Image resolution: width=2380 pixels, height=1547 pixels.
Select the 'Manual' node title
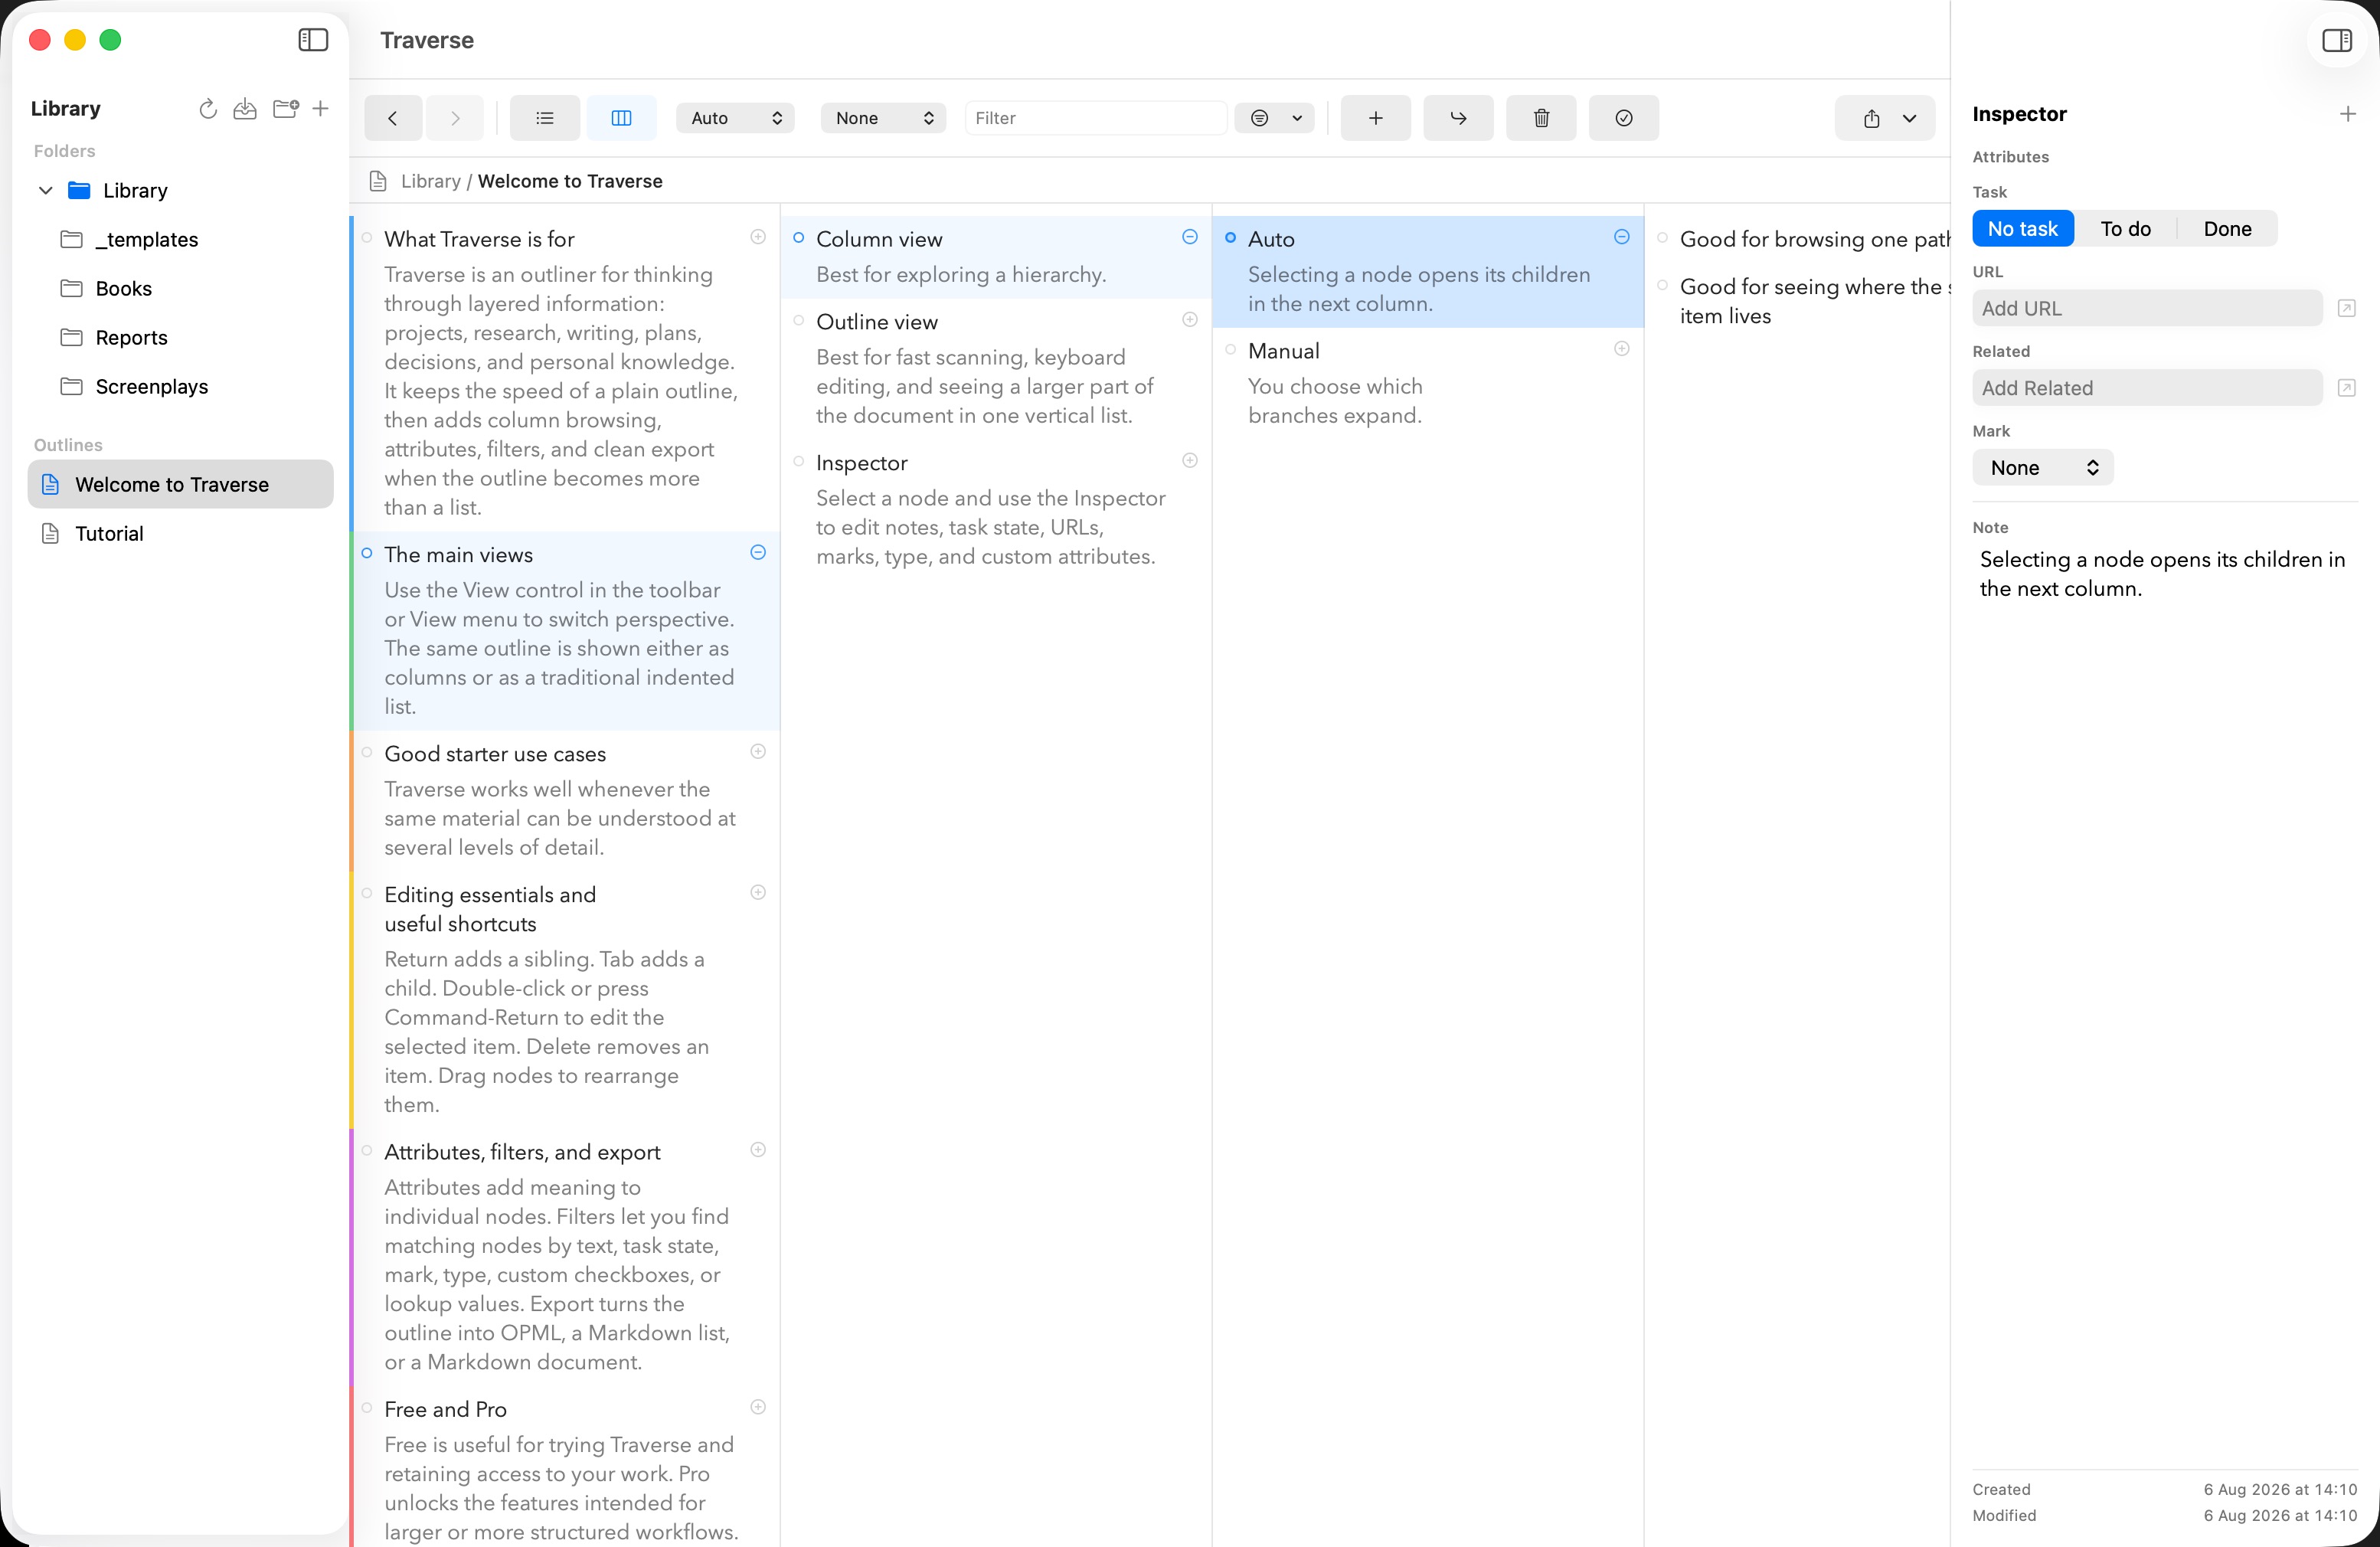(x=1284, y=351)
